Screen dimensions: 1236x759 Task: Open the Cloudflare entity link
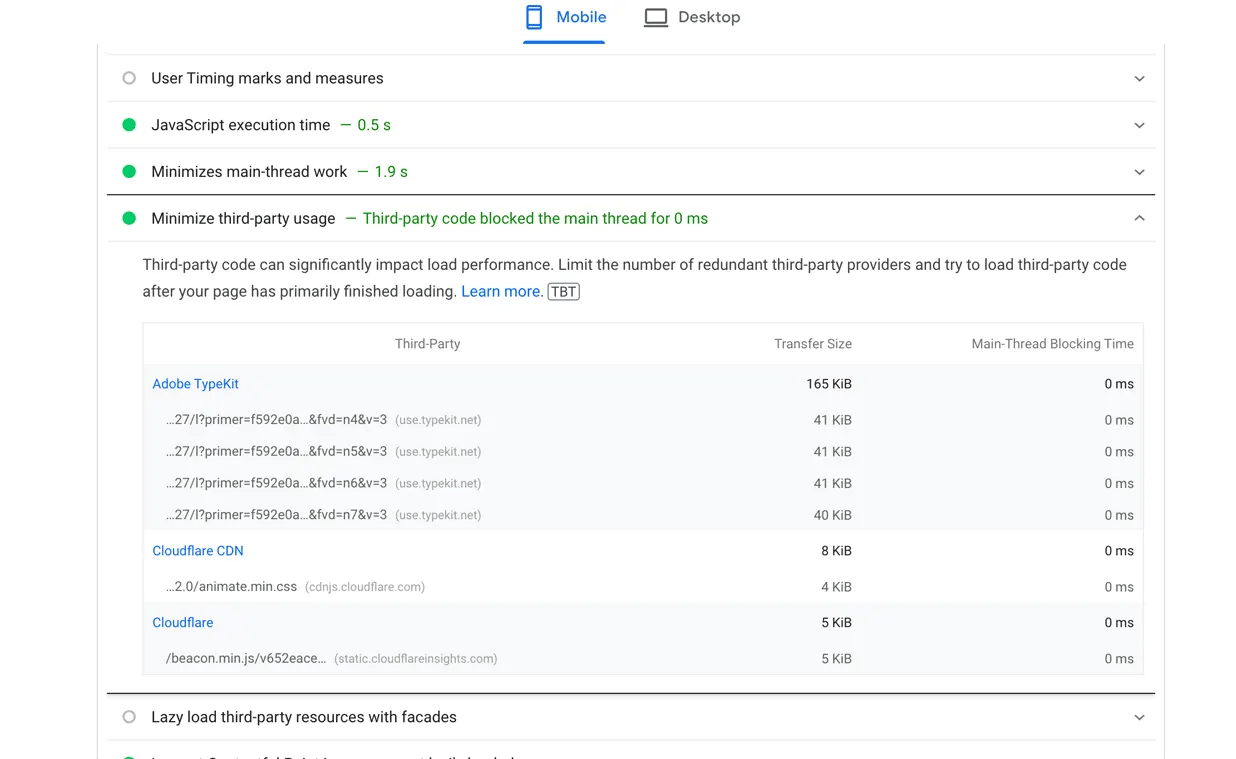(183, 622)
